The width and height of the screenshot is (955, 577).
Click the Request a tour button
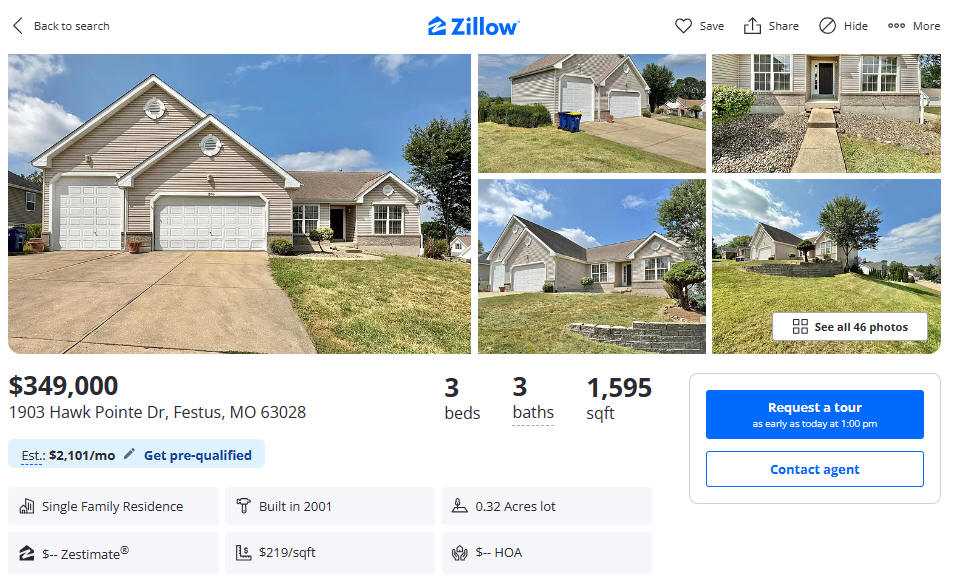(x=814, y=414)
